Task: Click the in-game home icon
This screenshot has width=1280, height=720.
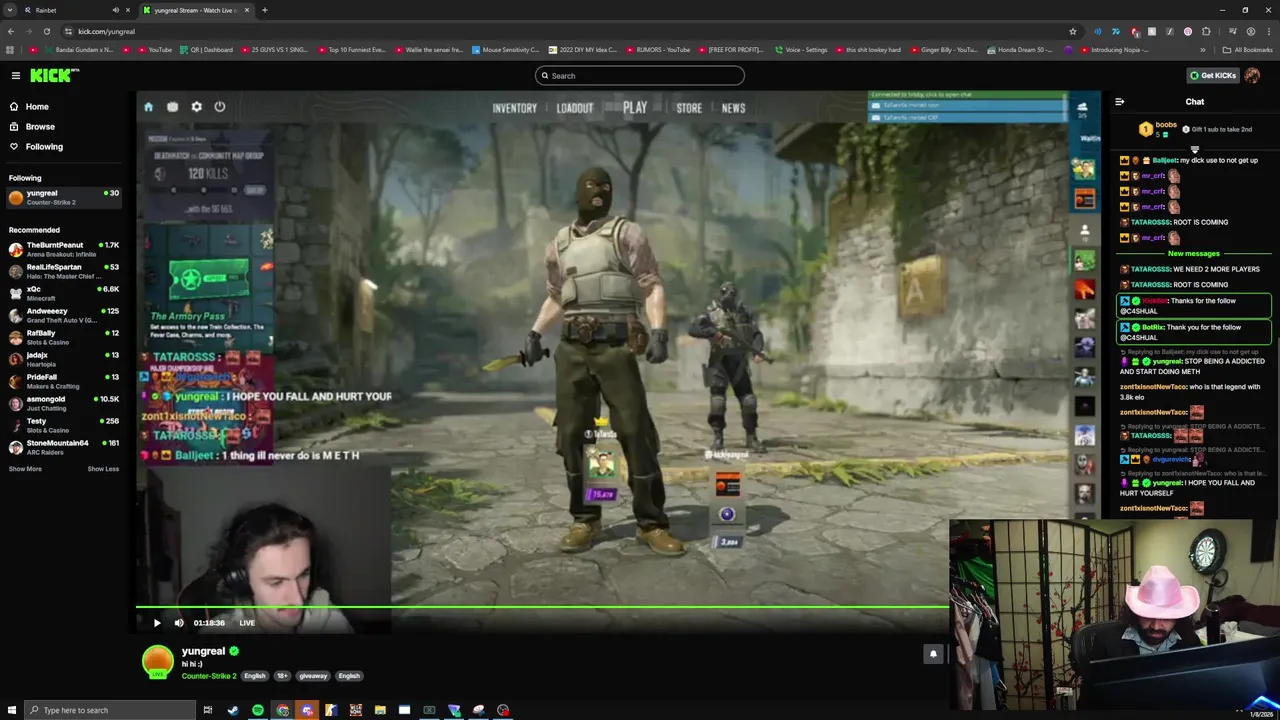Action: (148, 107)
